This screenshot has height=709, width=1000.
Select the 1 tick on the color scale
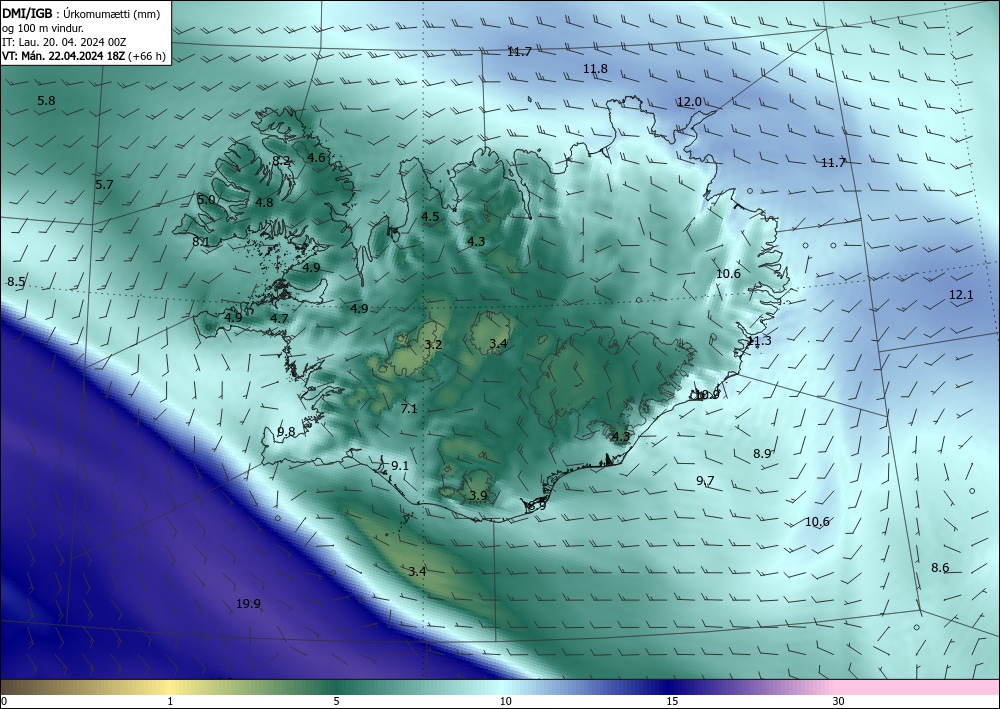tap(170, 701)
